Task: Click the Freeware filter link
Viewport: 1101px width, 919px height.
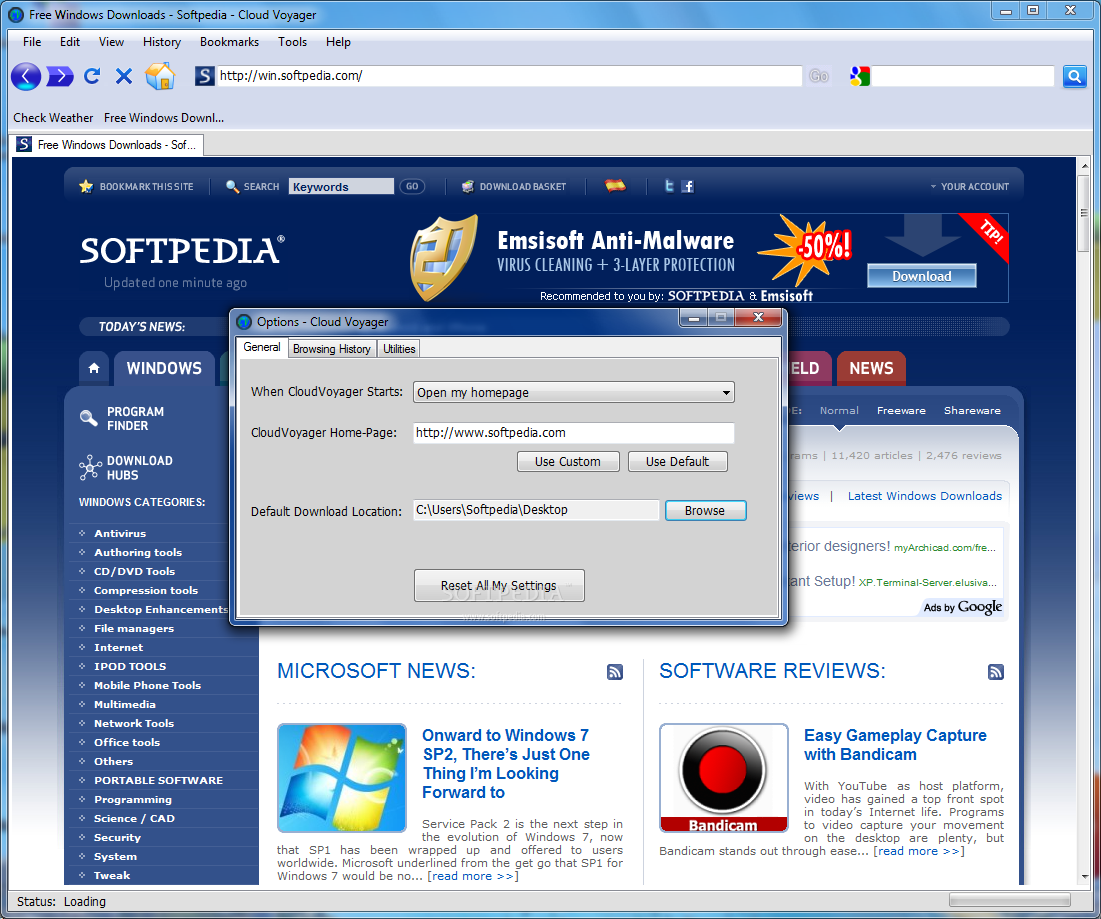Action: [901, 411]
